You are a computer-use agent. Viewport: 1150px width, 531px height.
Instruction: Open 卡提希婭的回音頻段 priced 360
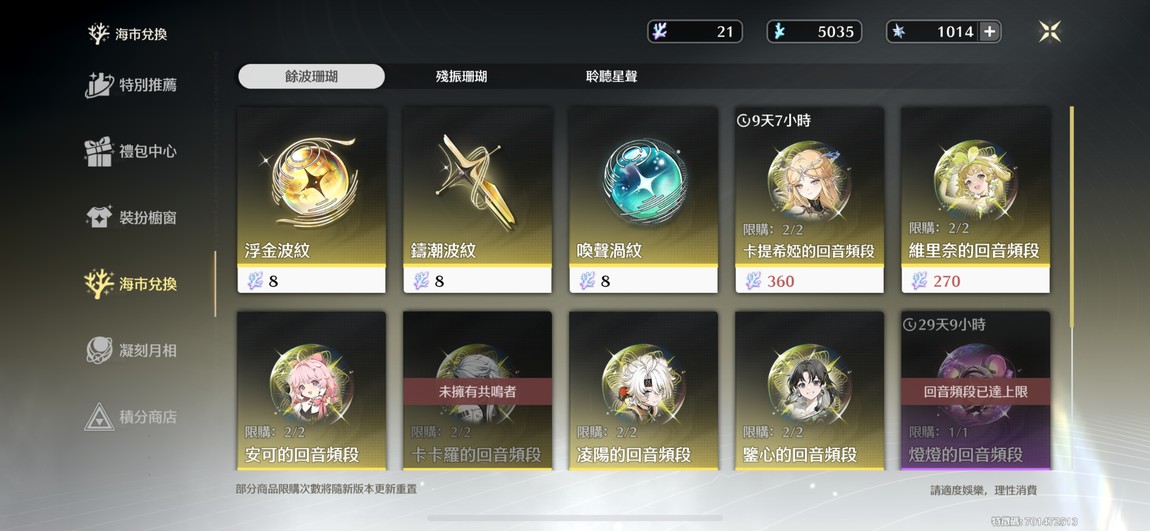810,199
